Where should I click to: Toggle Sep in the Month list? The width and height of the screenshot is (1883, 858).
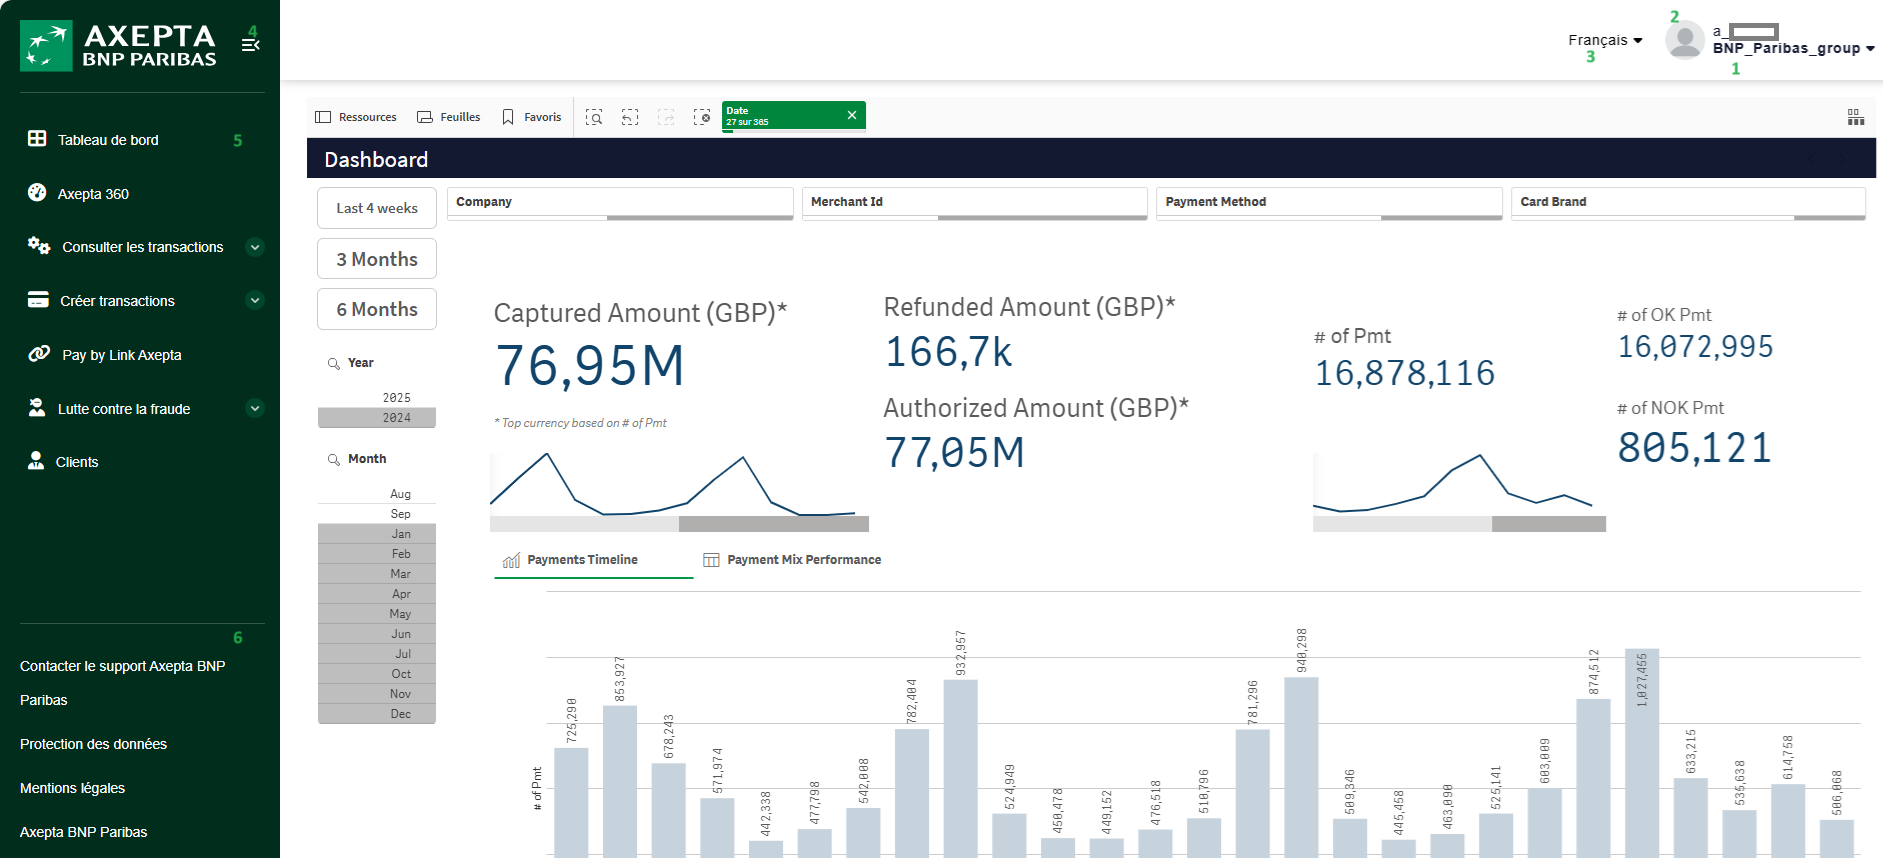click(x=377, y=514)
